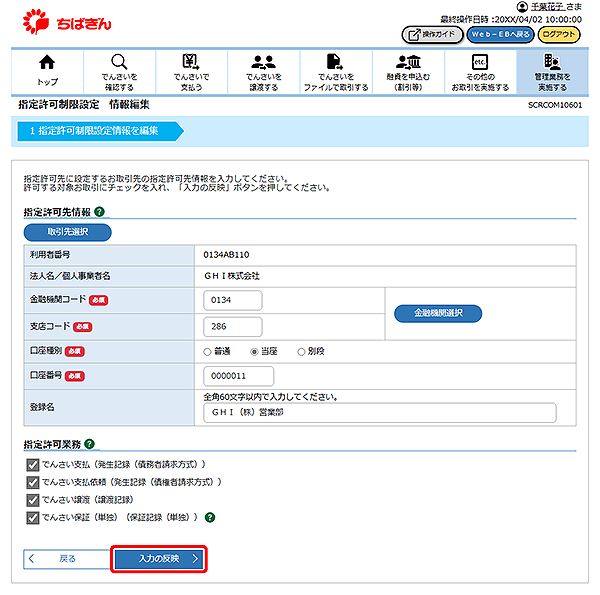Image resolution: width=600 pixels, height=595 pixels.
Task: Select 別段 account type radio
Action: [x=301, y=352]
